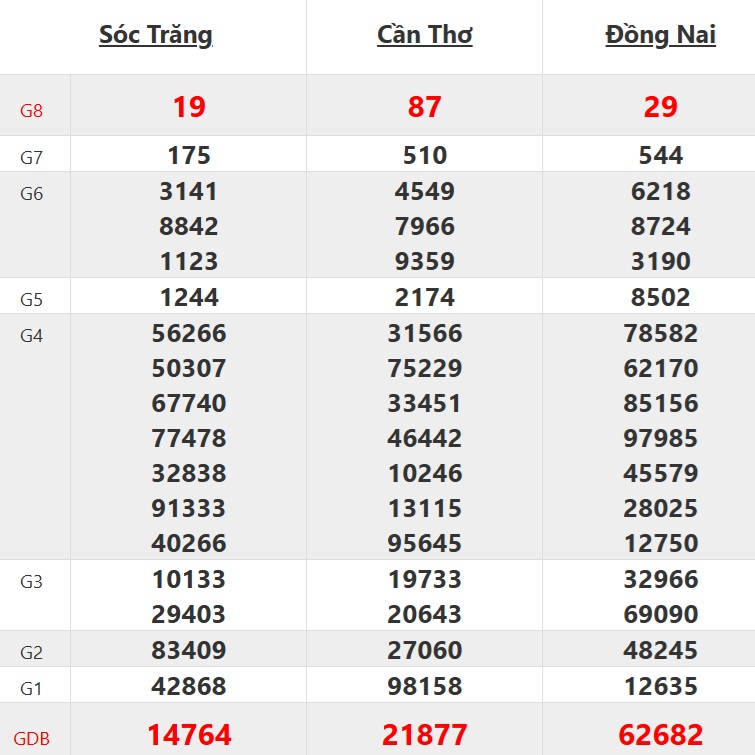Select Đồng Nai G3 number 69090
Viewport: 755px width, 755px height.
[661, 614]
